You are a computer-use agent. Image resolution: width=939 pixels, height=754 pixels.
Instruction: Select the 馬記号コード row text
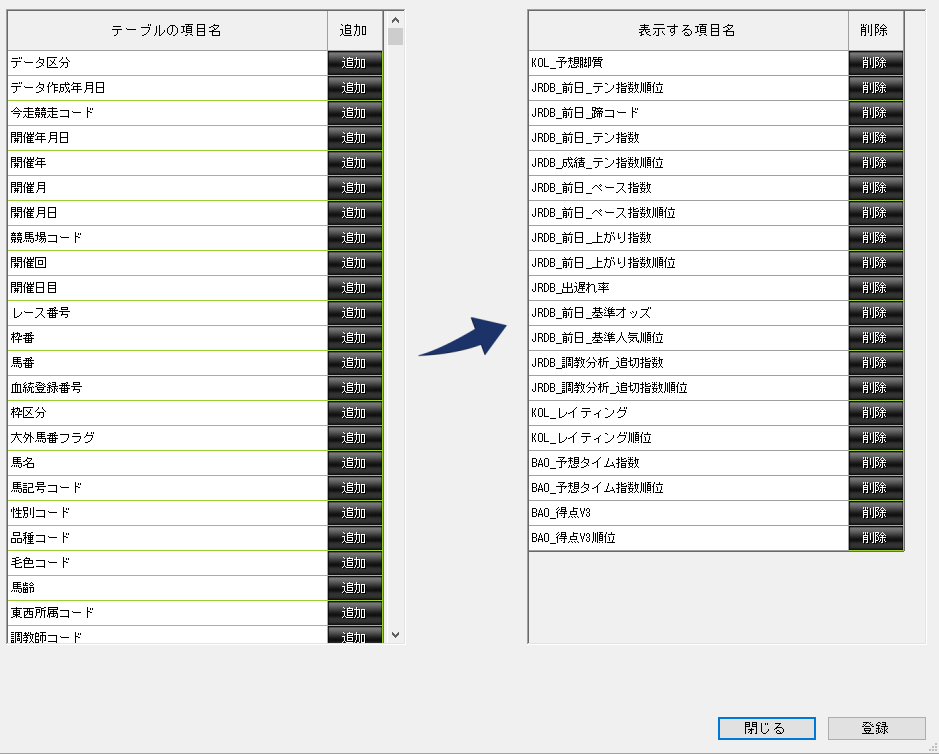[46, 488]
